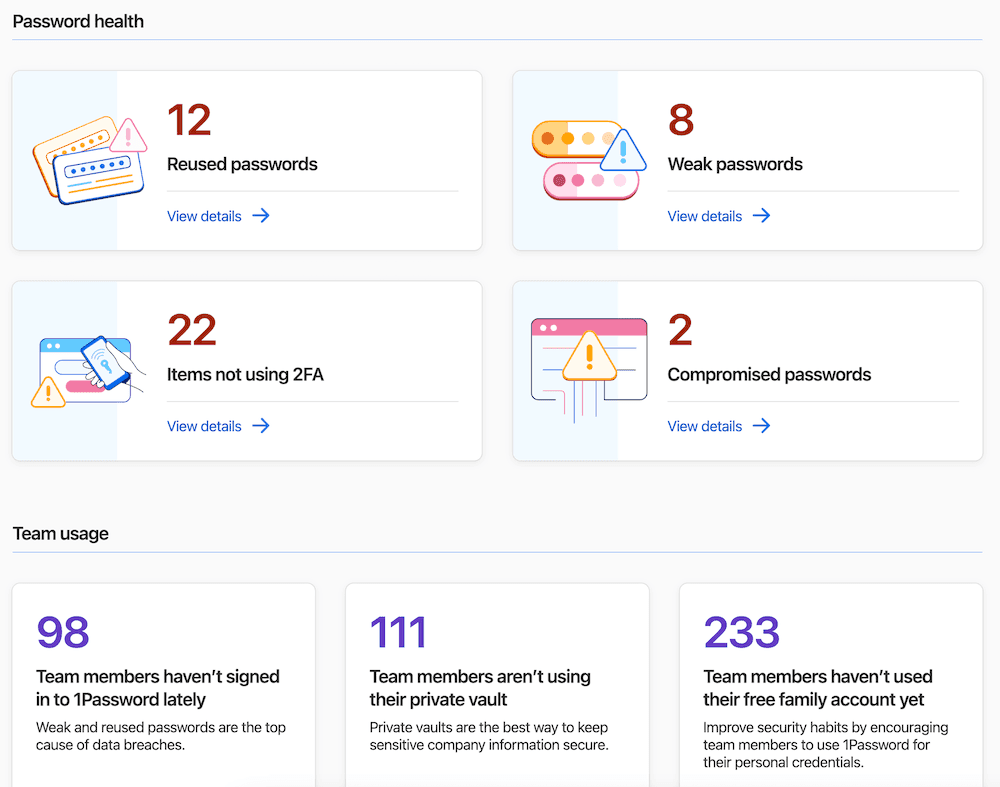
Task: Click the Reused passwords card illustration
Action: coord(90,160)
